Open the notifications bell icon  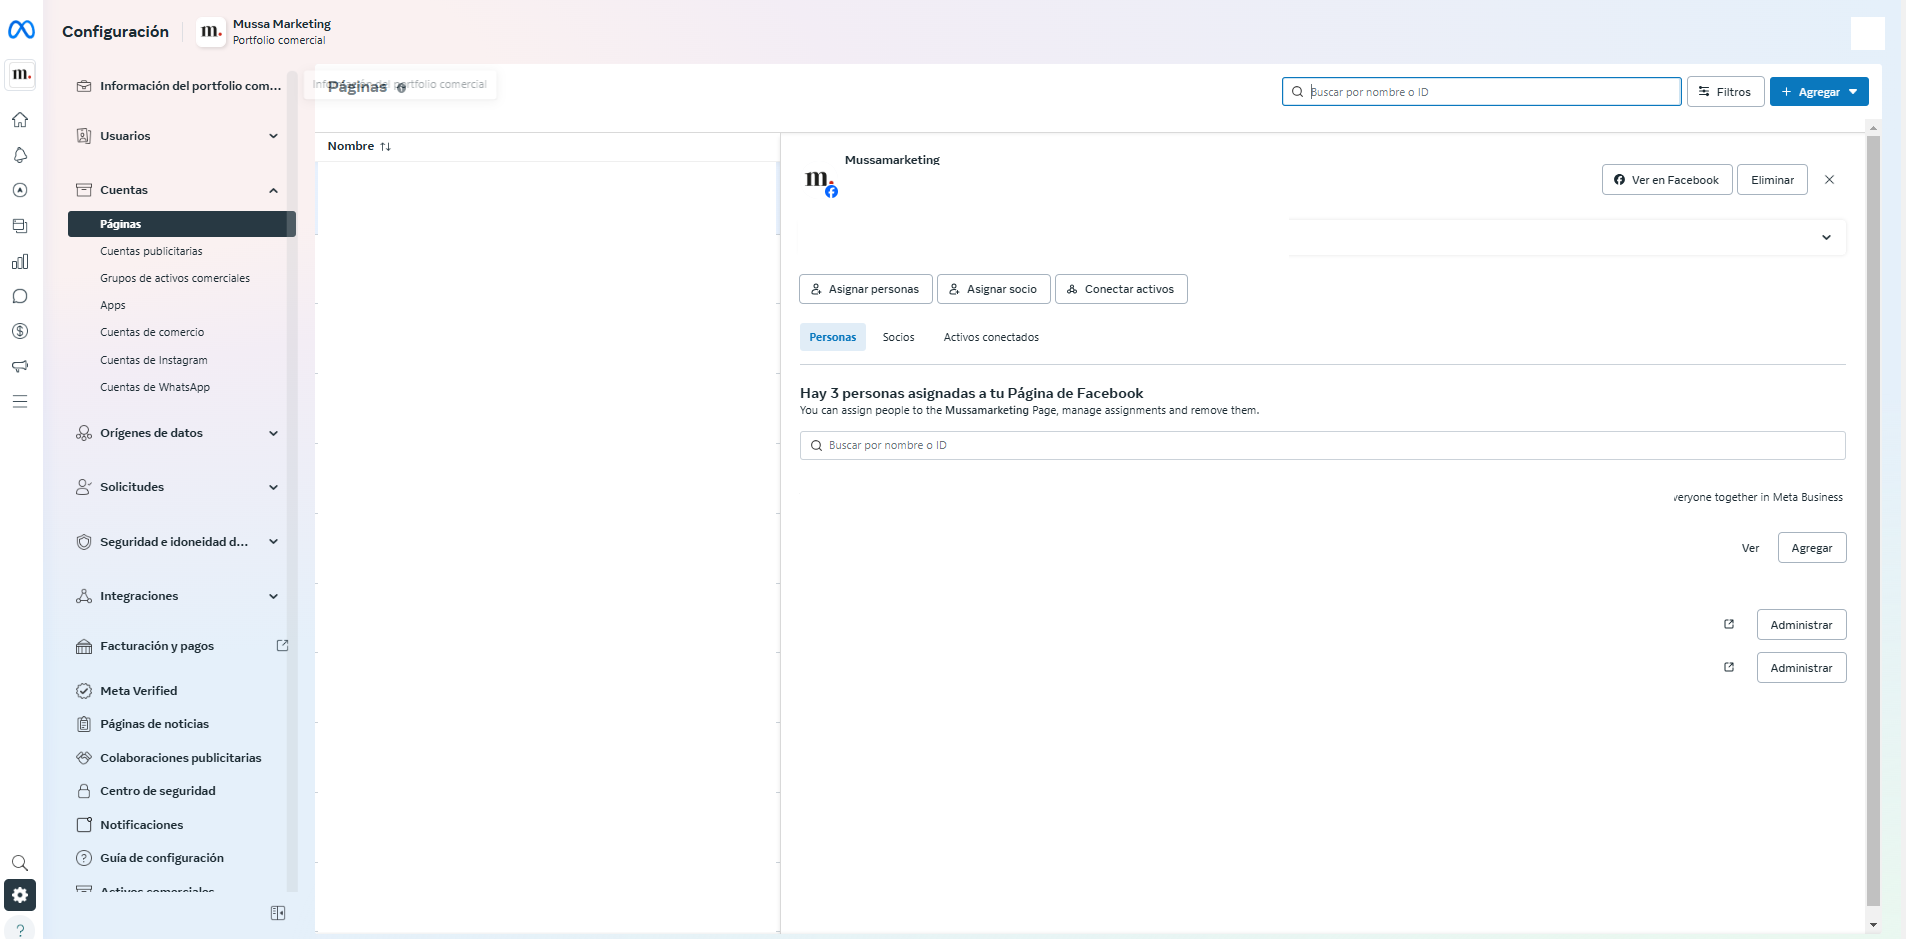click(x=20, y=155)
